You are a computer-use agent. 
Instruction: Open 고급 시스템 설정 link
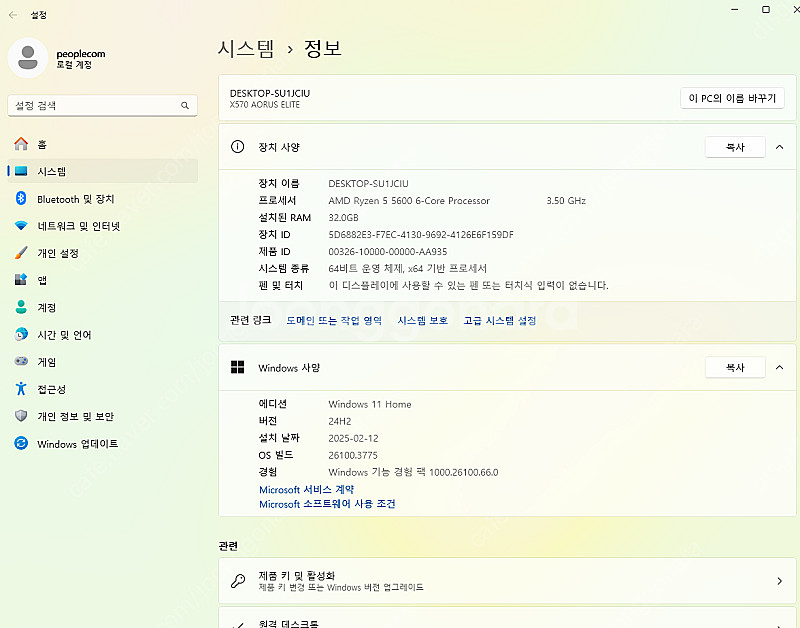[x=499, y=320]
